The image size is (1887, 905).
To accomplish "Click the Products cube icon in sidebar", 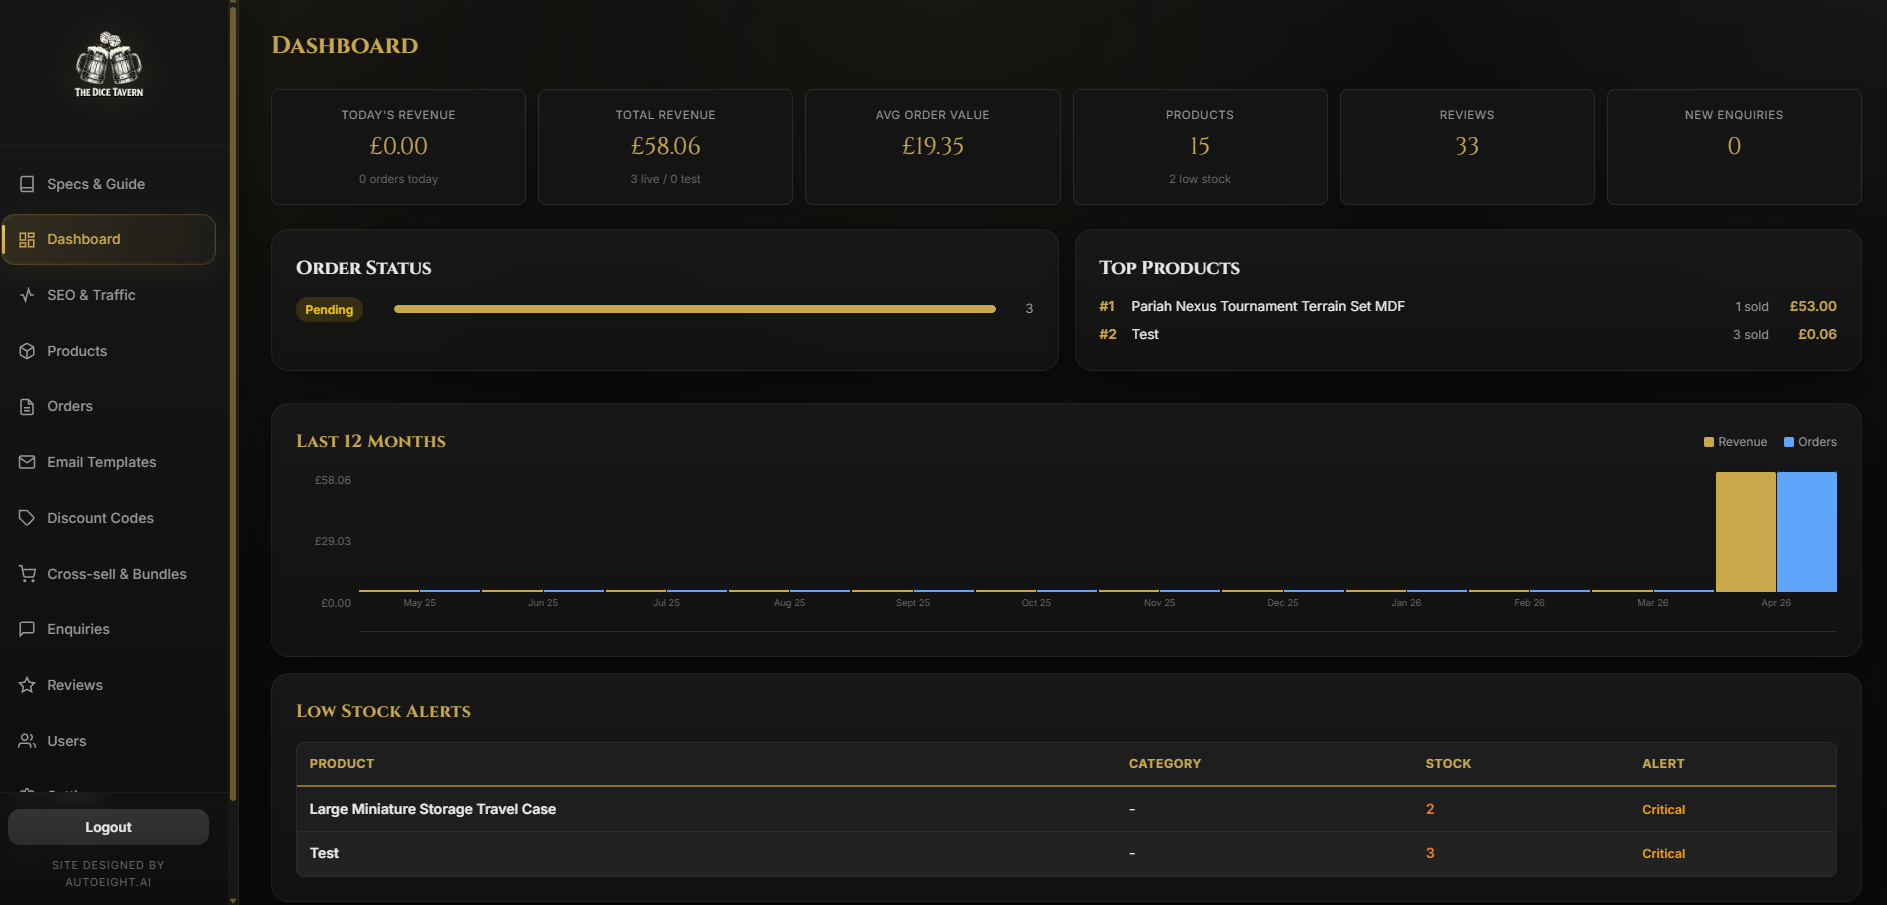I will click(27, 351).
